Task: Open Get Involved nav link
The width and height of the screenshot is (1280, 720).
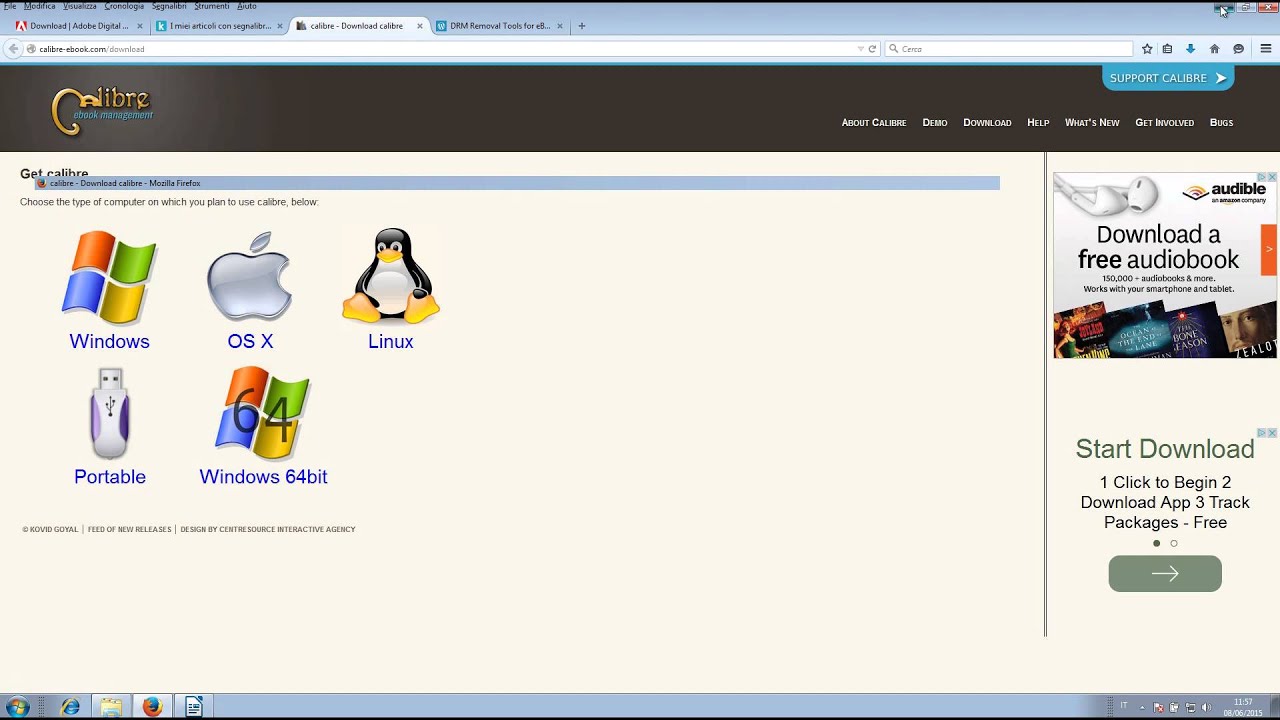Action: tap(1164, 123)
